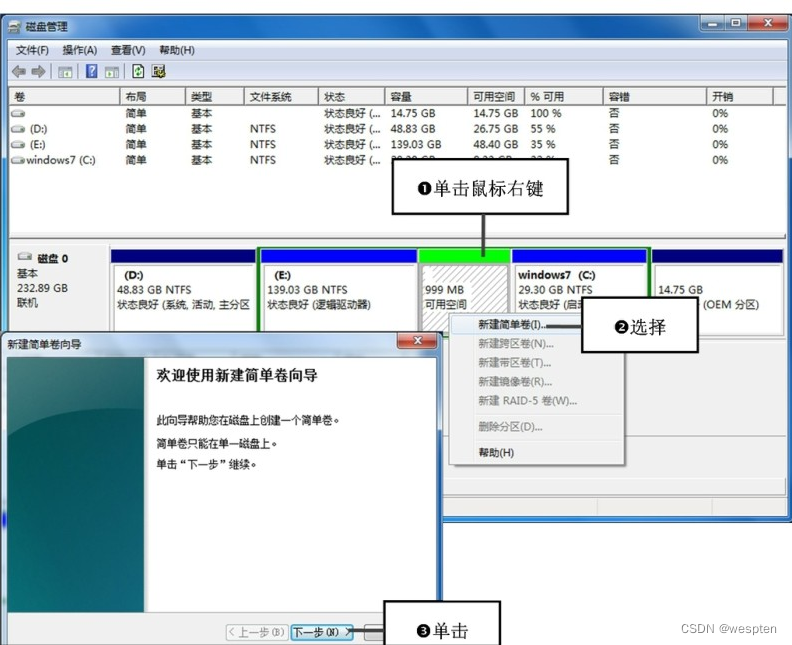Sort by the 状态 column header
792x645 pixels.
click(x=351, y=96)
